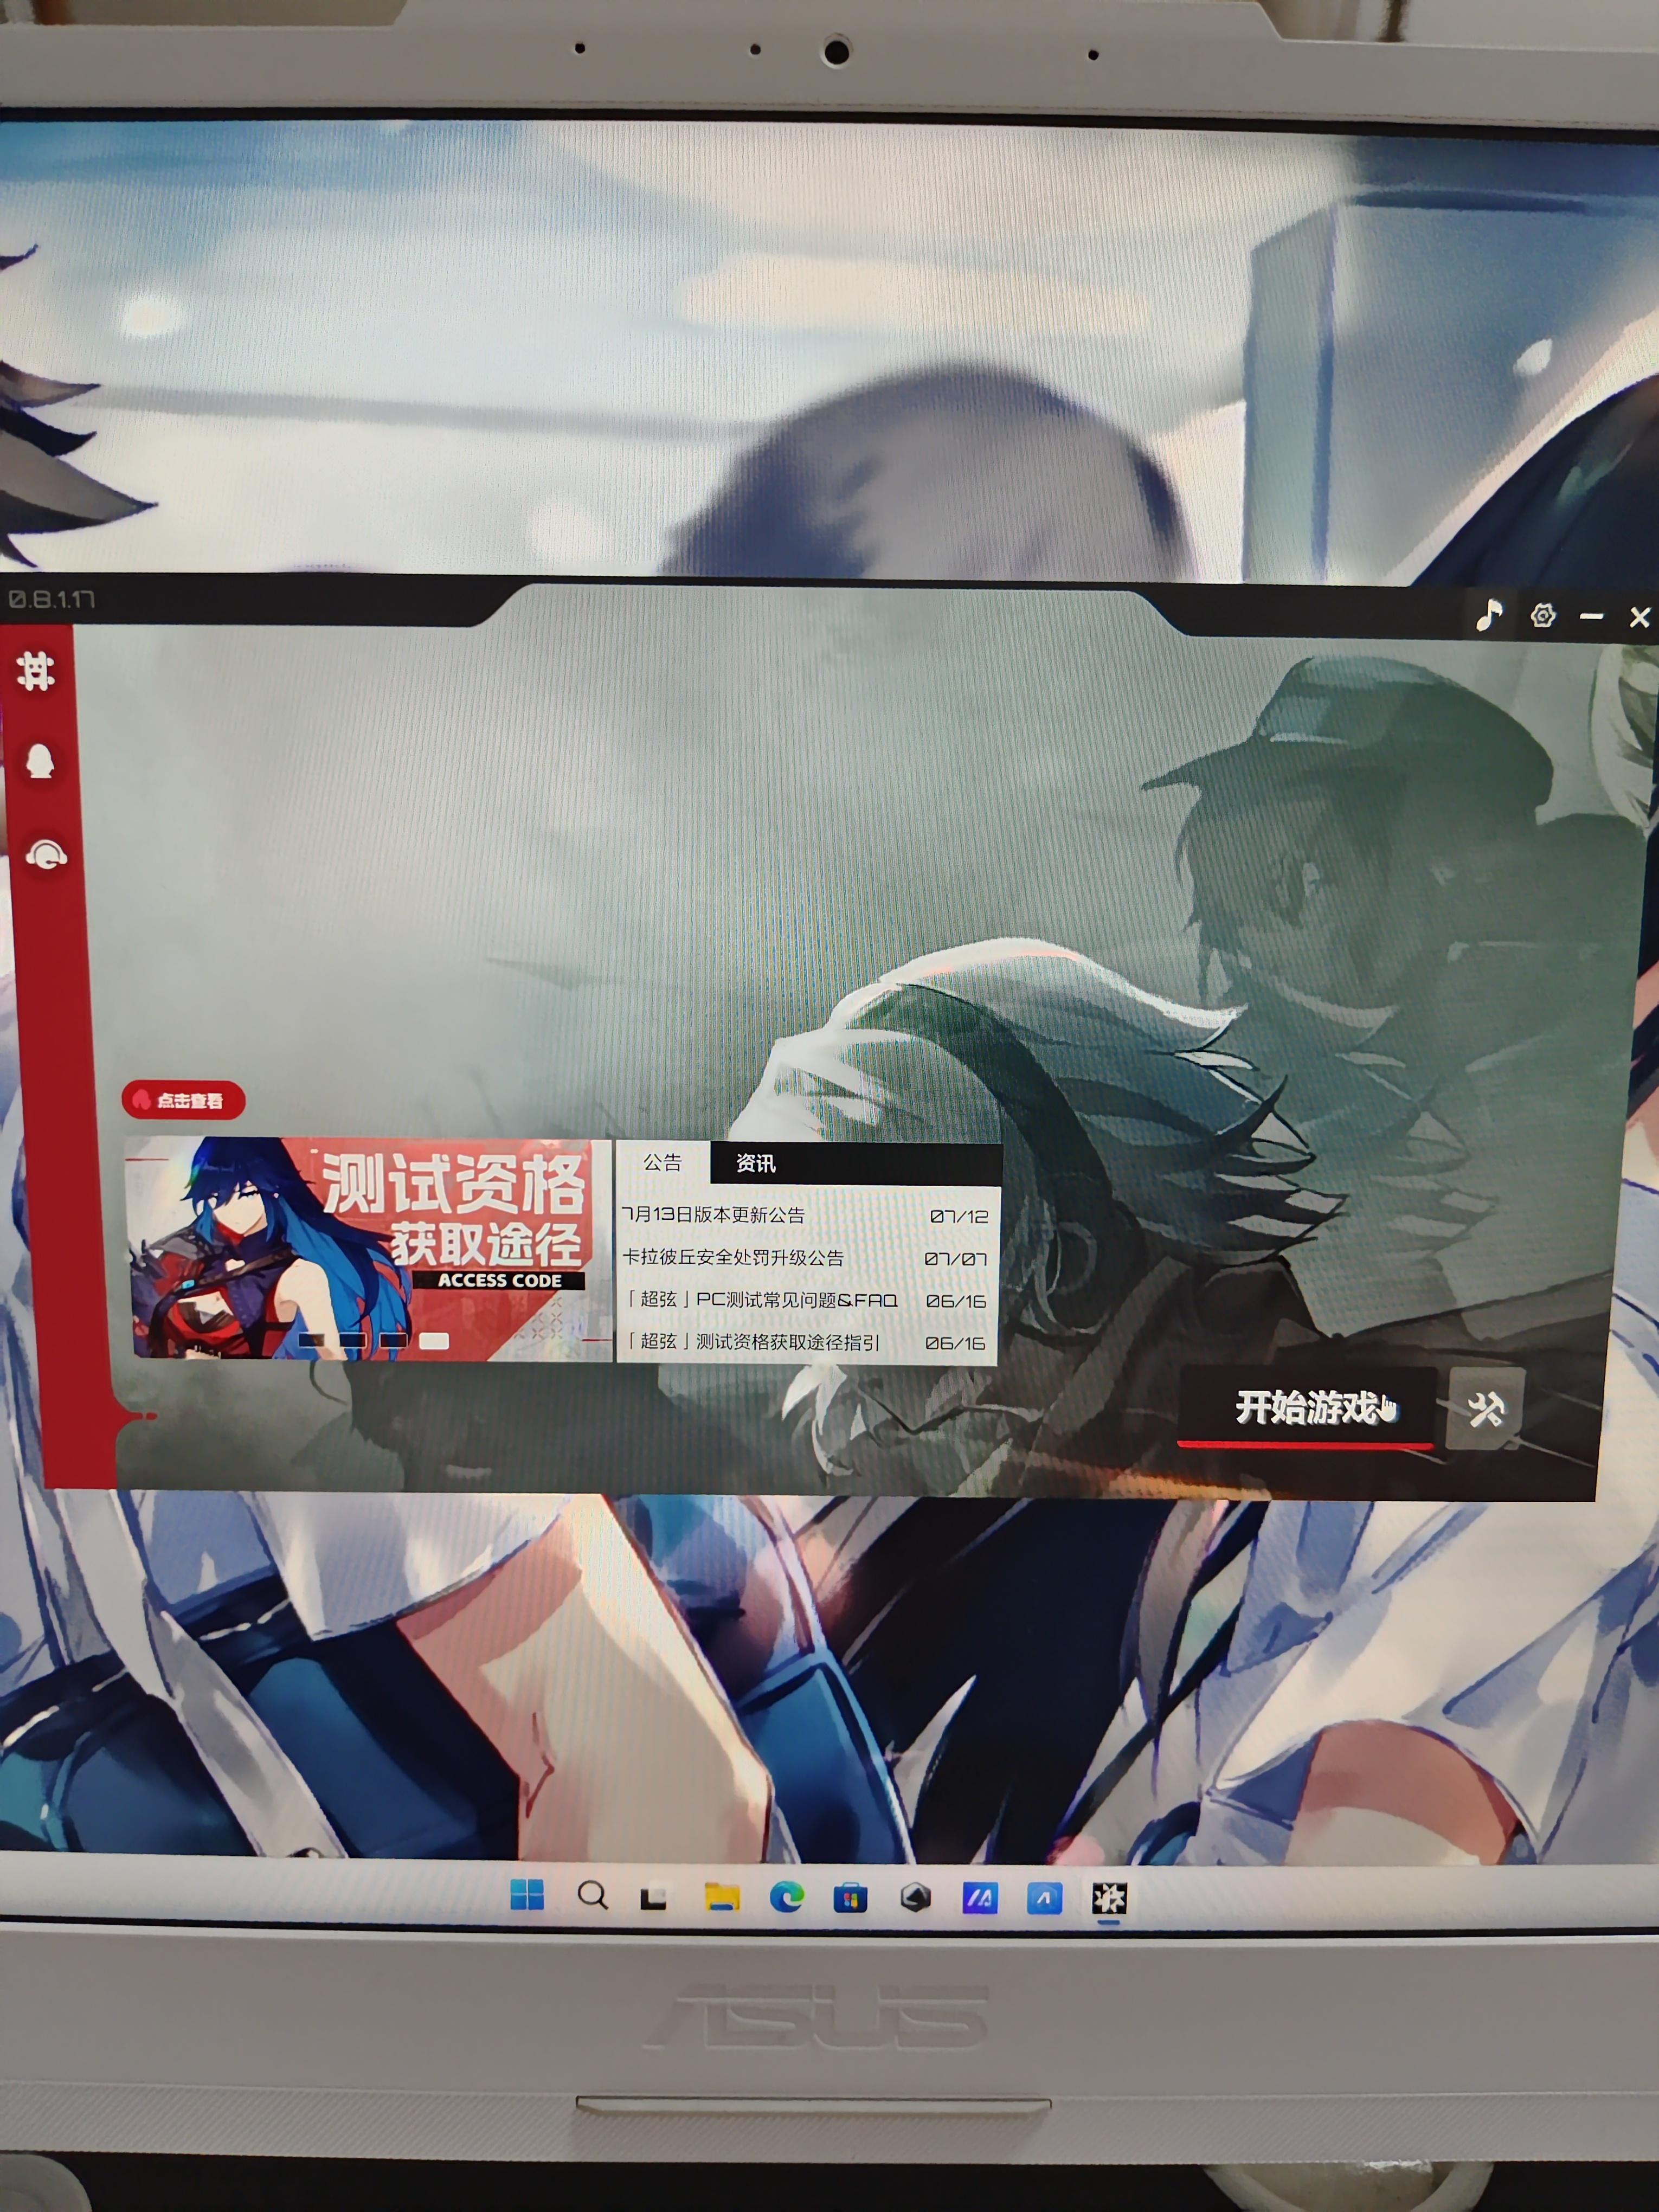Open the light blue A taskbar app
Image resolution: width=1659 pixels, height=2212 pixels.
[x=1044, y=1898]
